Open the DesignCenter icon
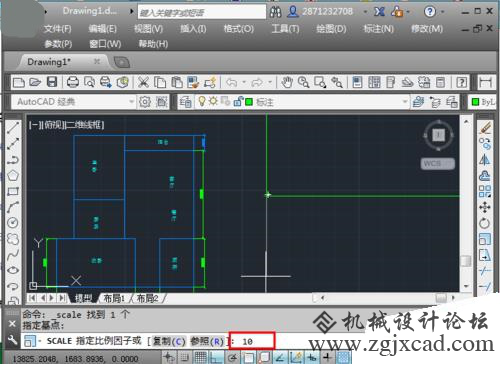The width and height of the screenshot is (501, 365). point(374,82)
